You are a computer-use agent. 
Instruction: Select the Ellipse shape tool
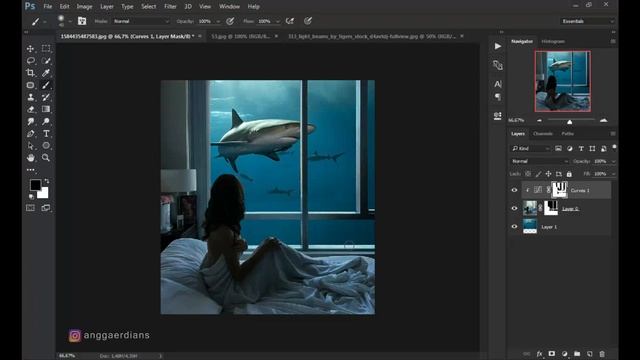pos(46,146)
